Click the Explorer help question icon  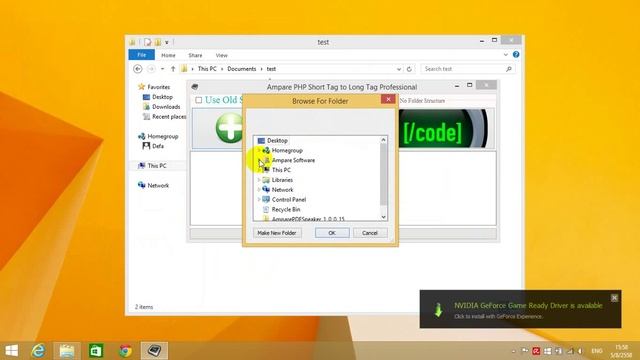point(516,54)
